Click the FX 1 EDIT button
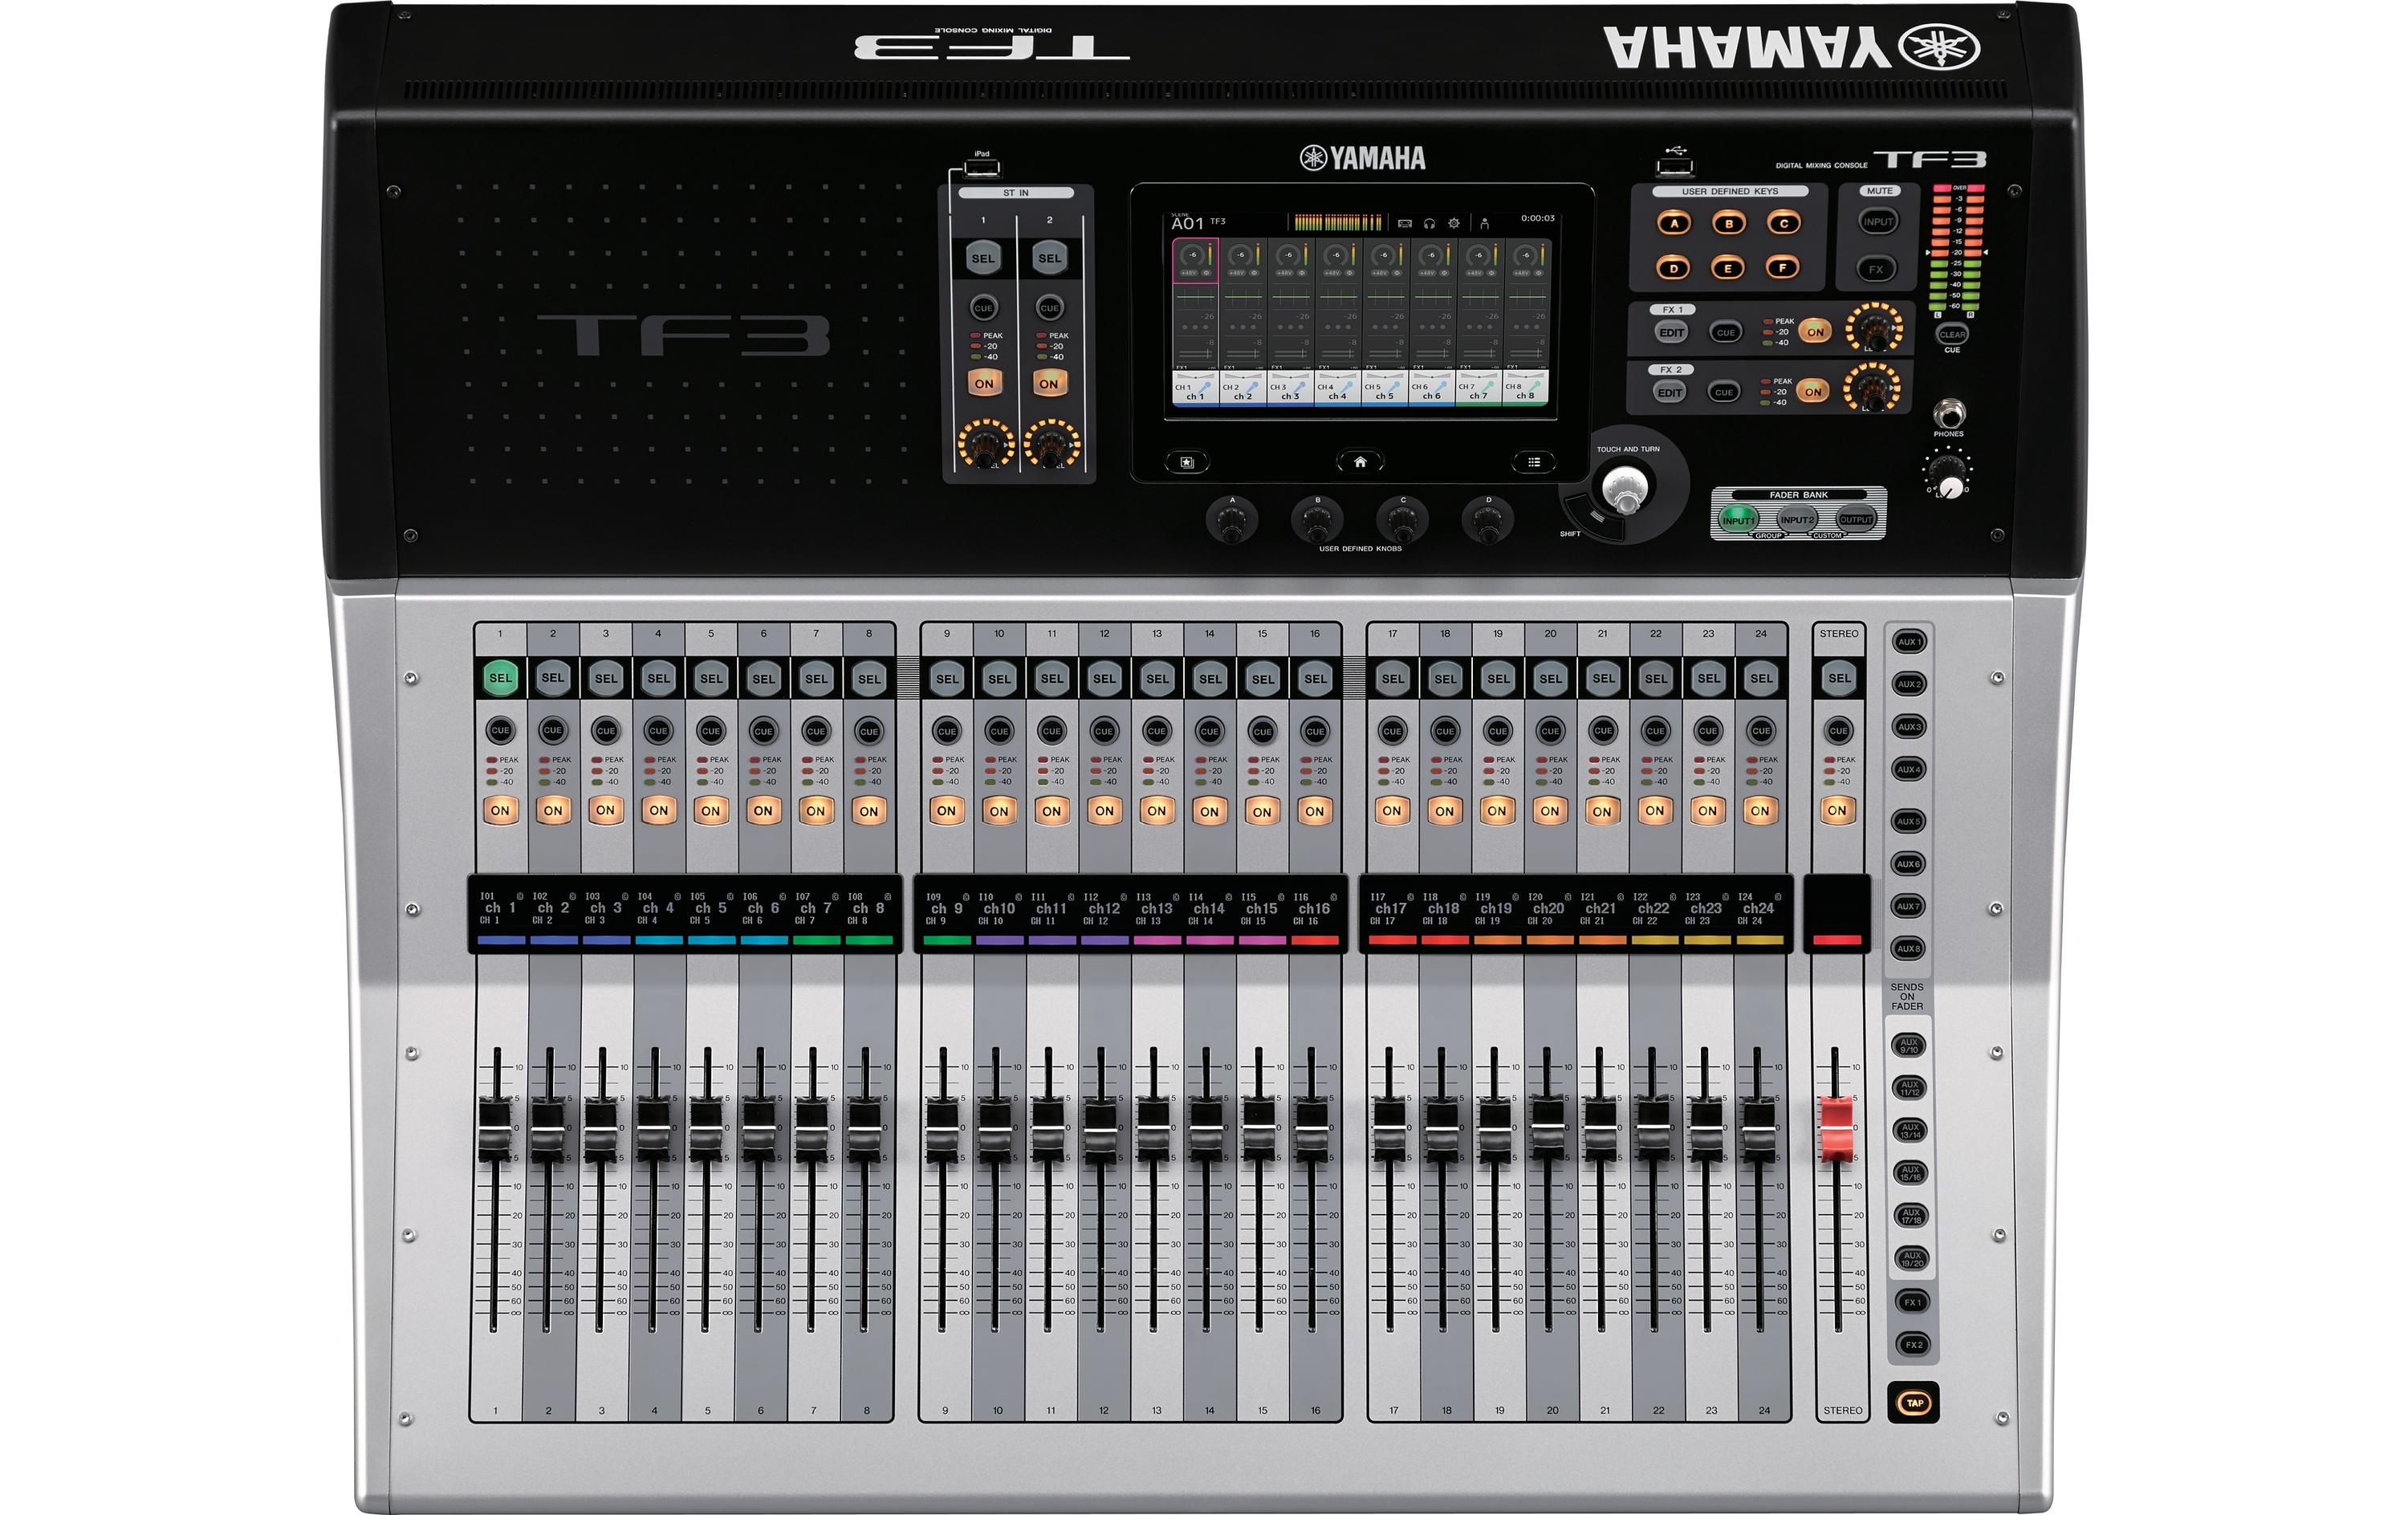Image resolution: width=2408 pixels, height=1515 pixels. point(1672,332)
